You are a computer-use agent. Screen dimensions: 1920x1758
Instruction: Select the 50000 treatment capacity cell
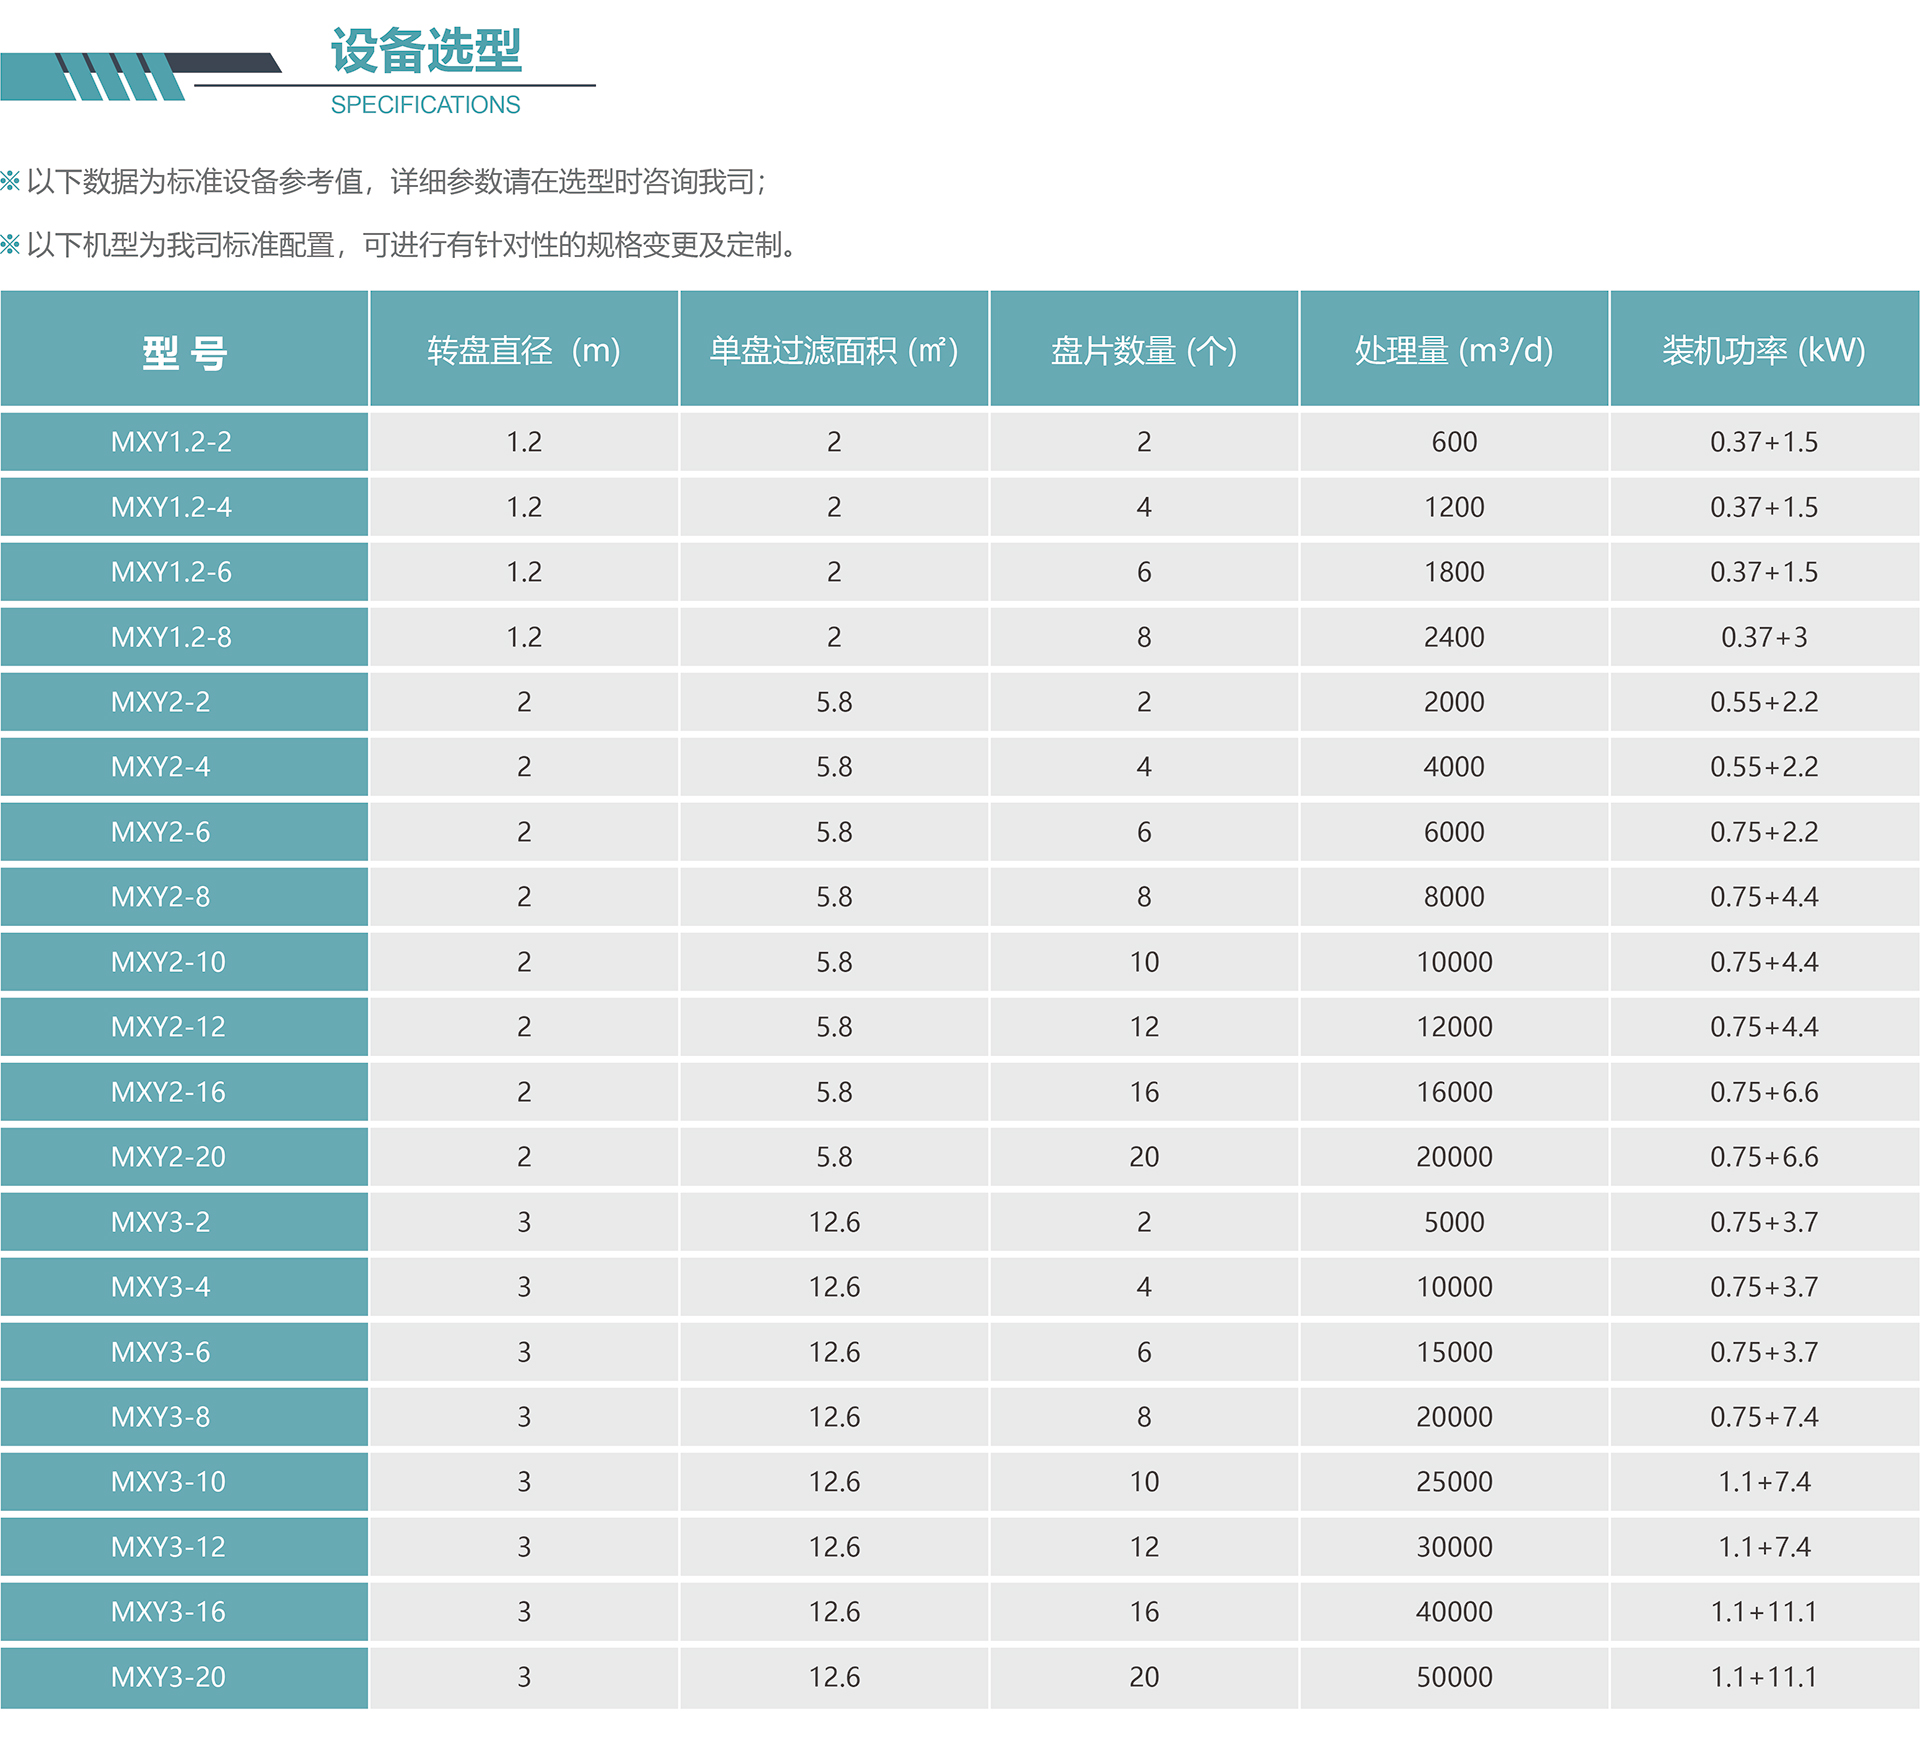point(1453,1677)
